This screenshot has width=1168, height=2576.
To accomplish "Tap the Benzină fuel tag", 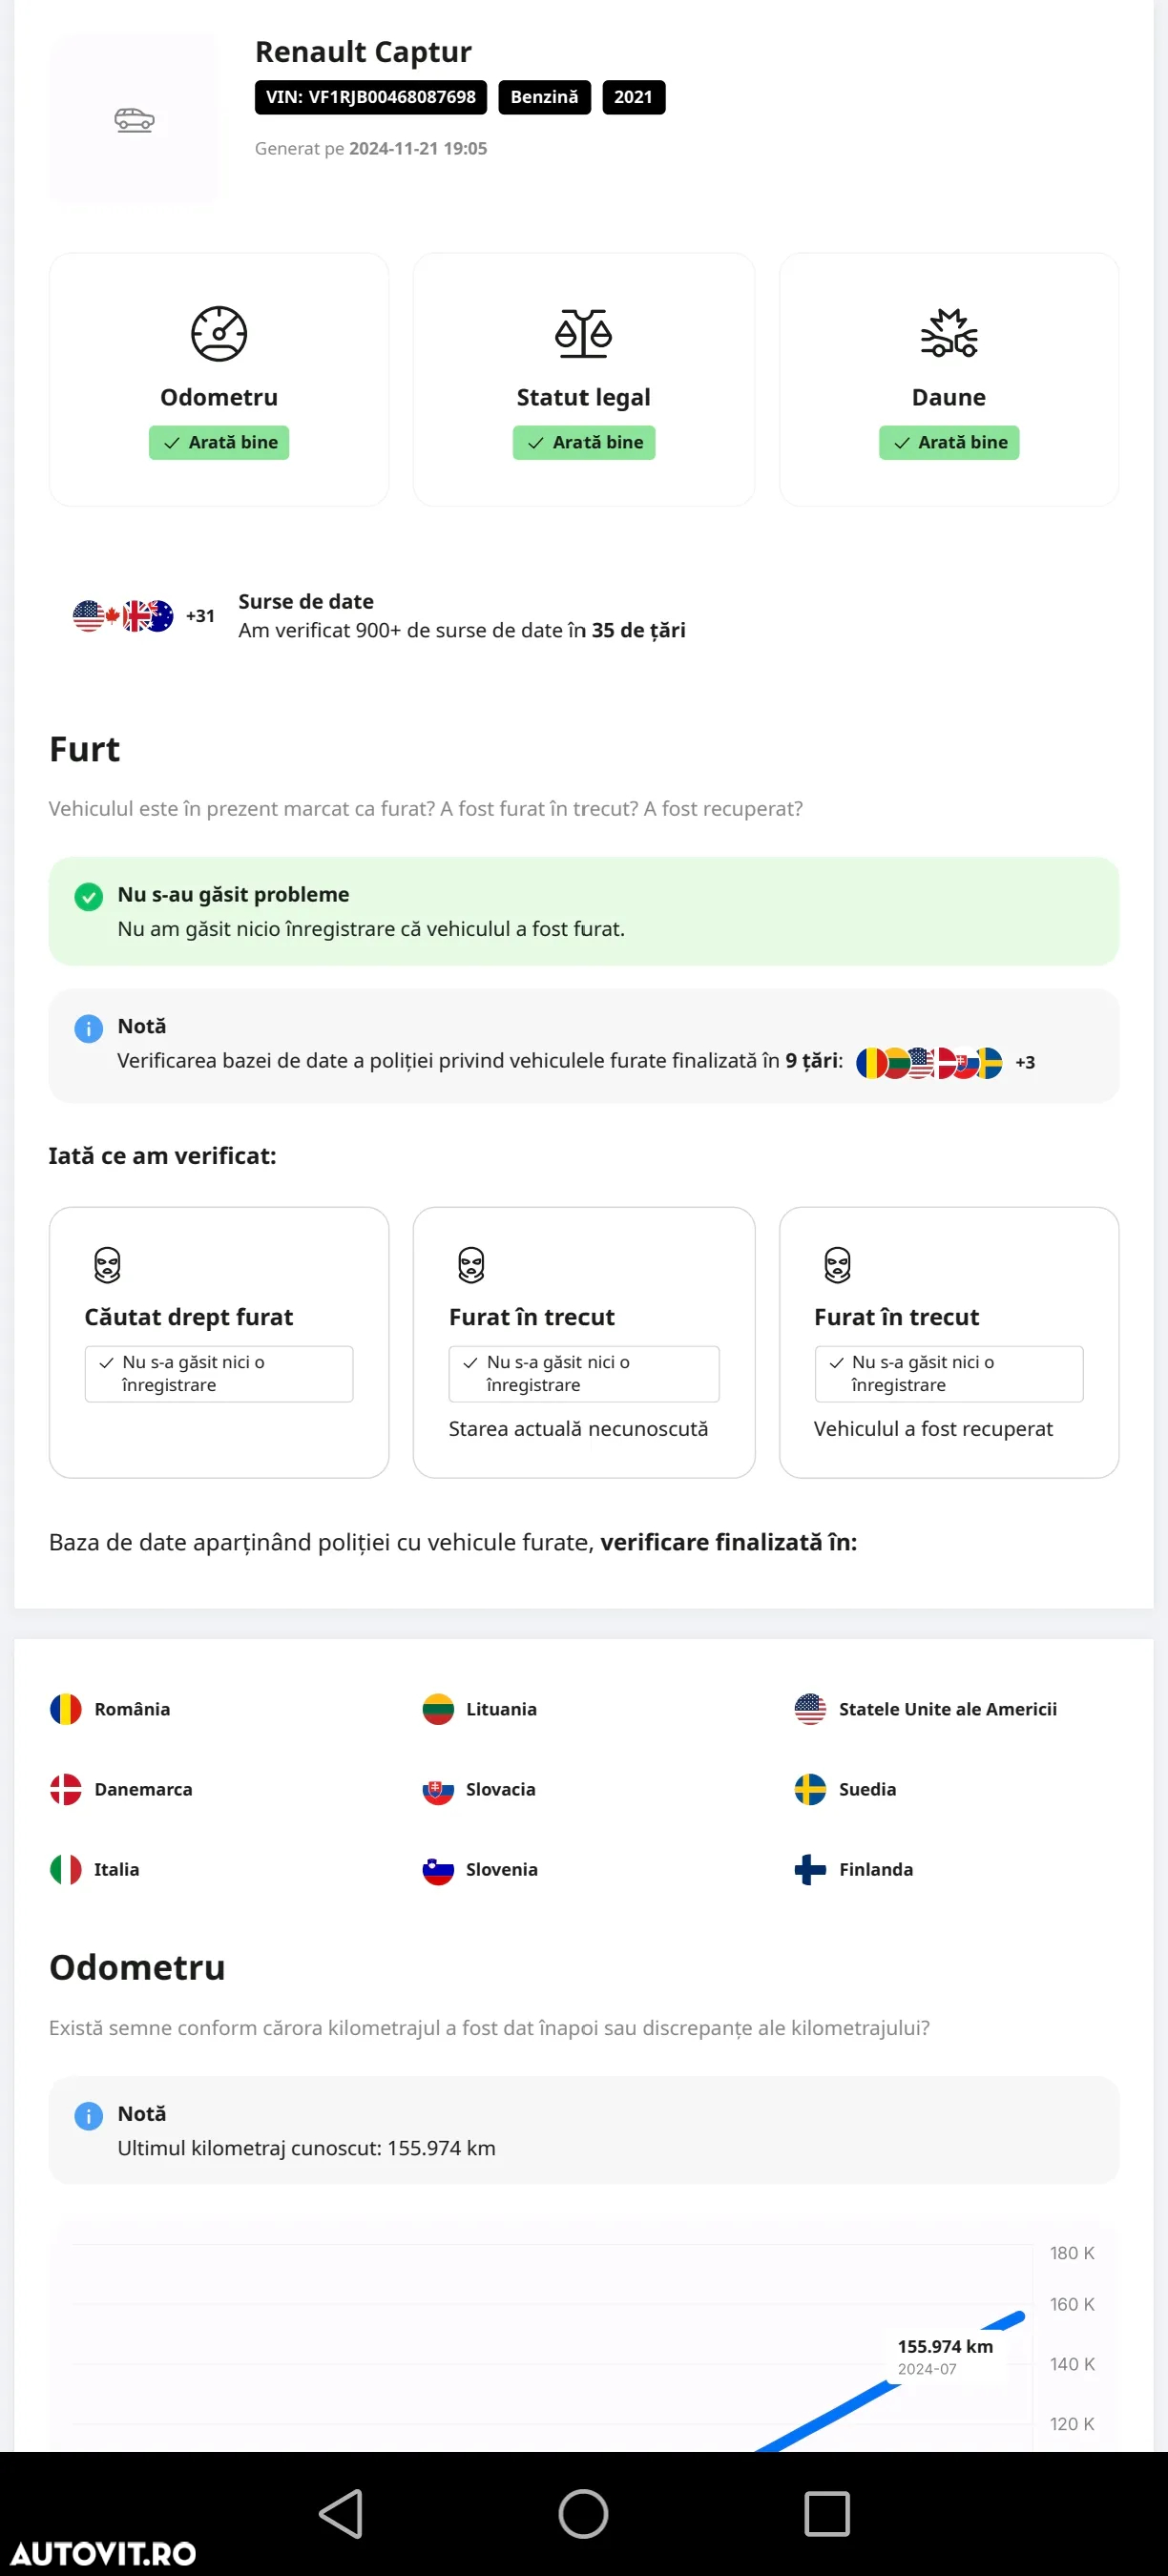I will coord(544,97).
